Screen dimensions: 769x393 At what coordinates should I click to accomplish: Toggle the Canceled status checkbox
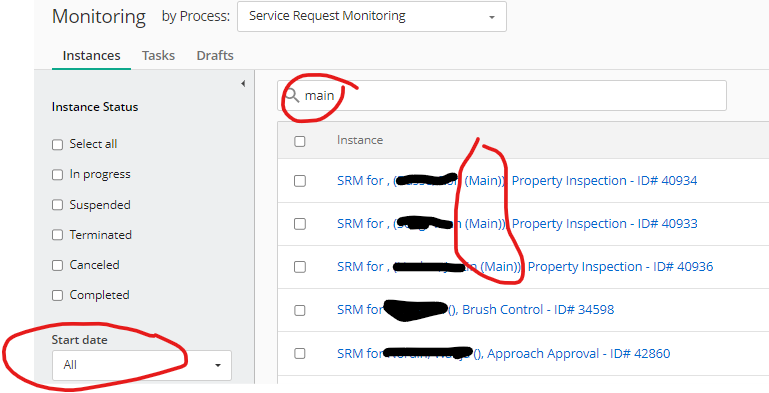57,265
